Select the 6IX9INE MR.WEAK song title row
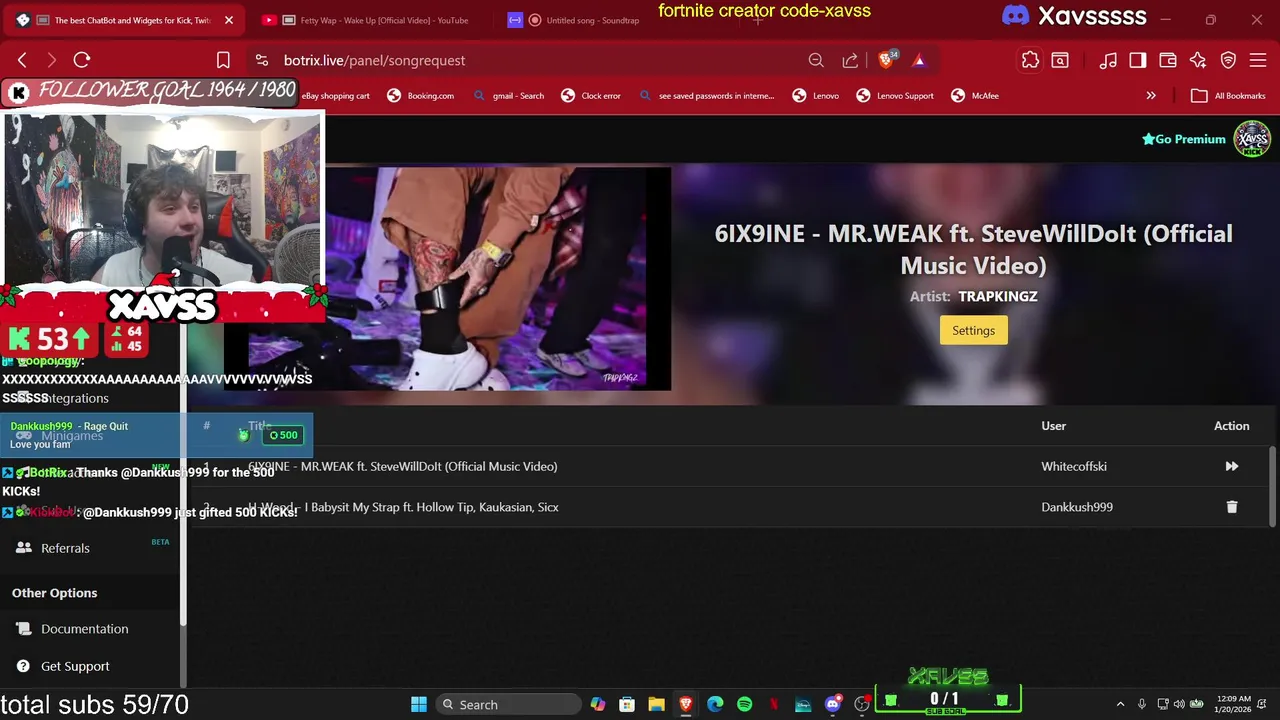 (x=403, y=466)
